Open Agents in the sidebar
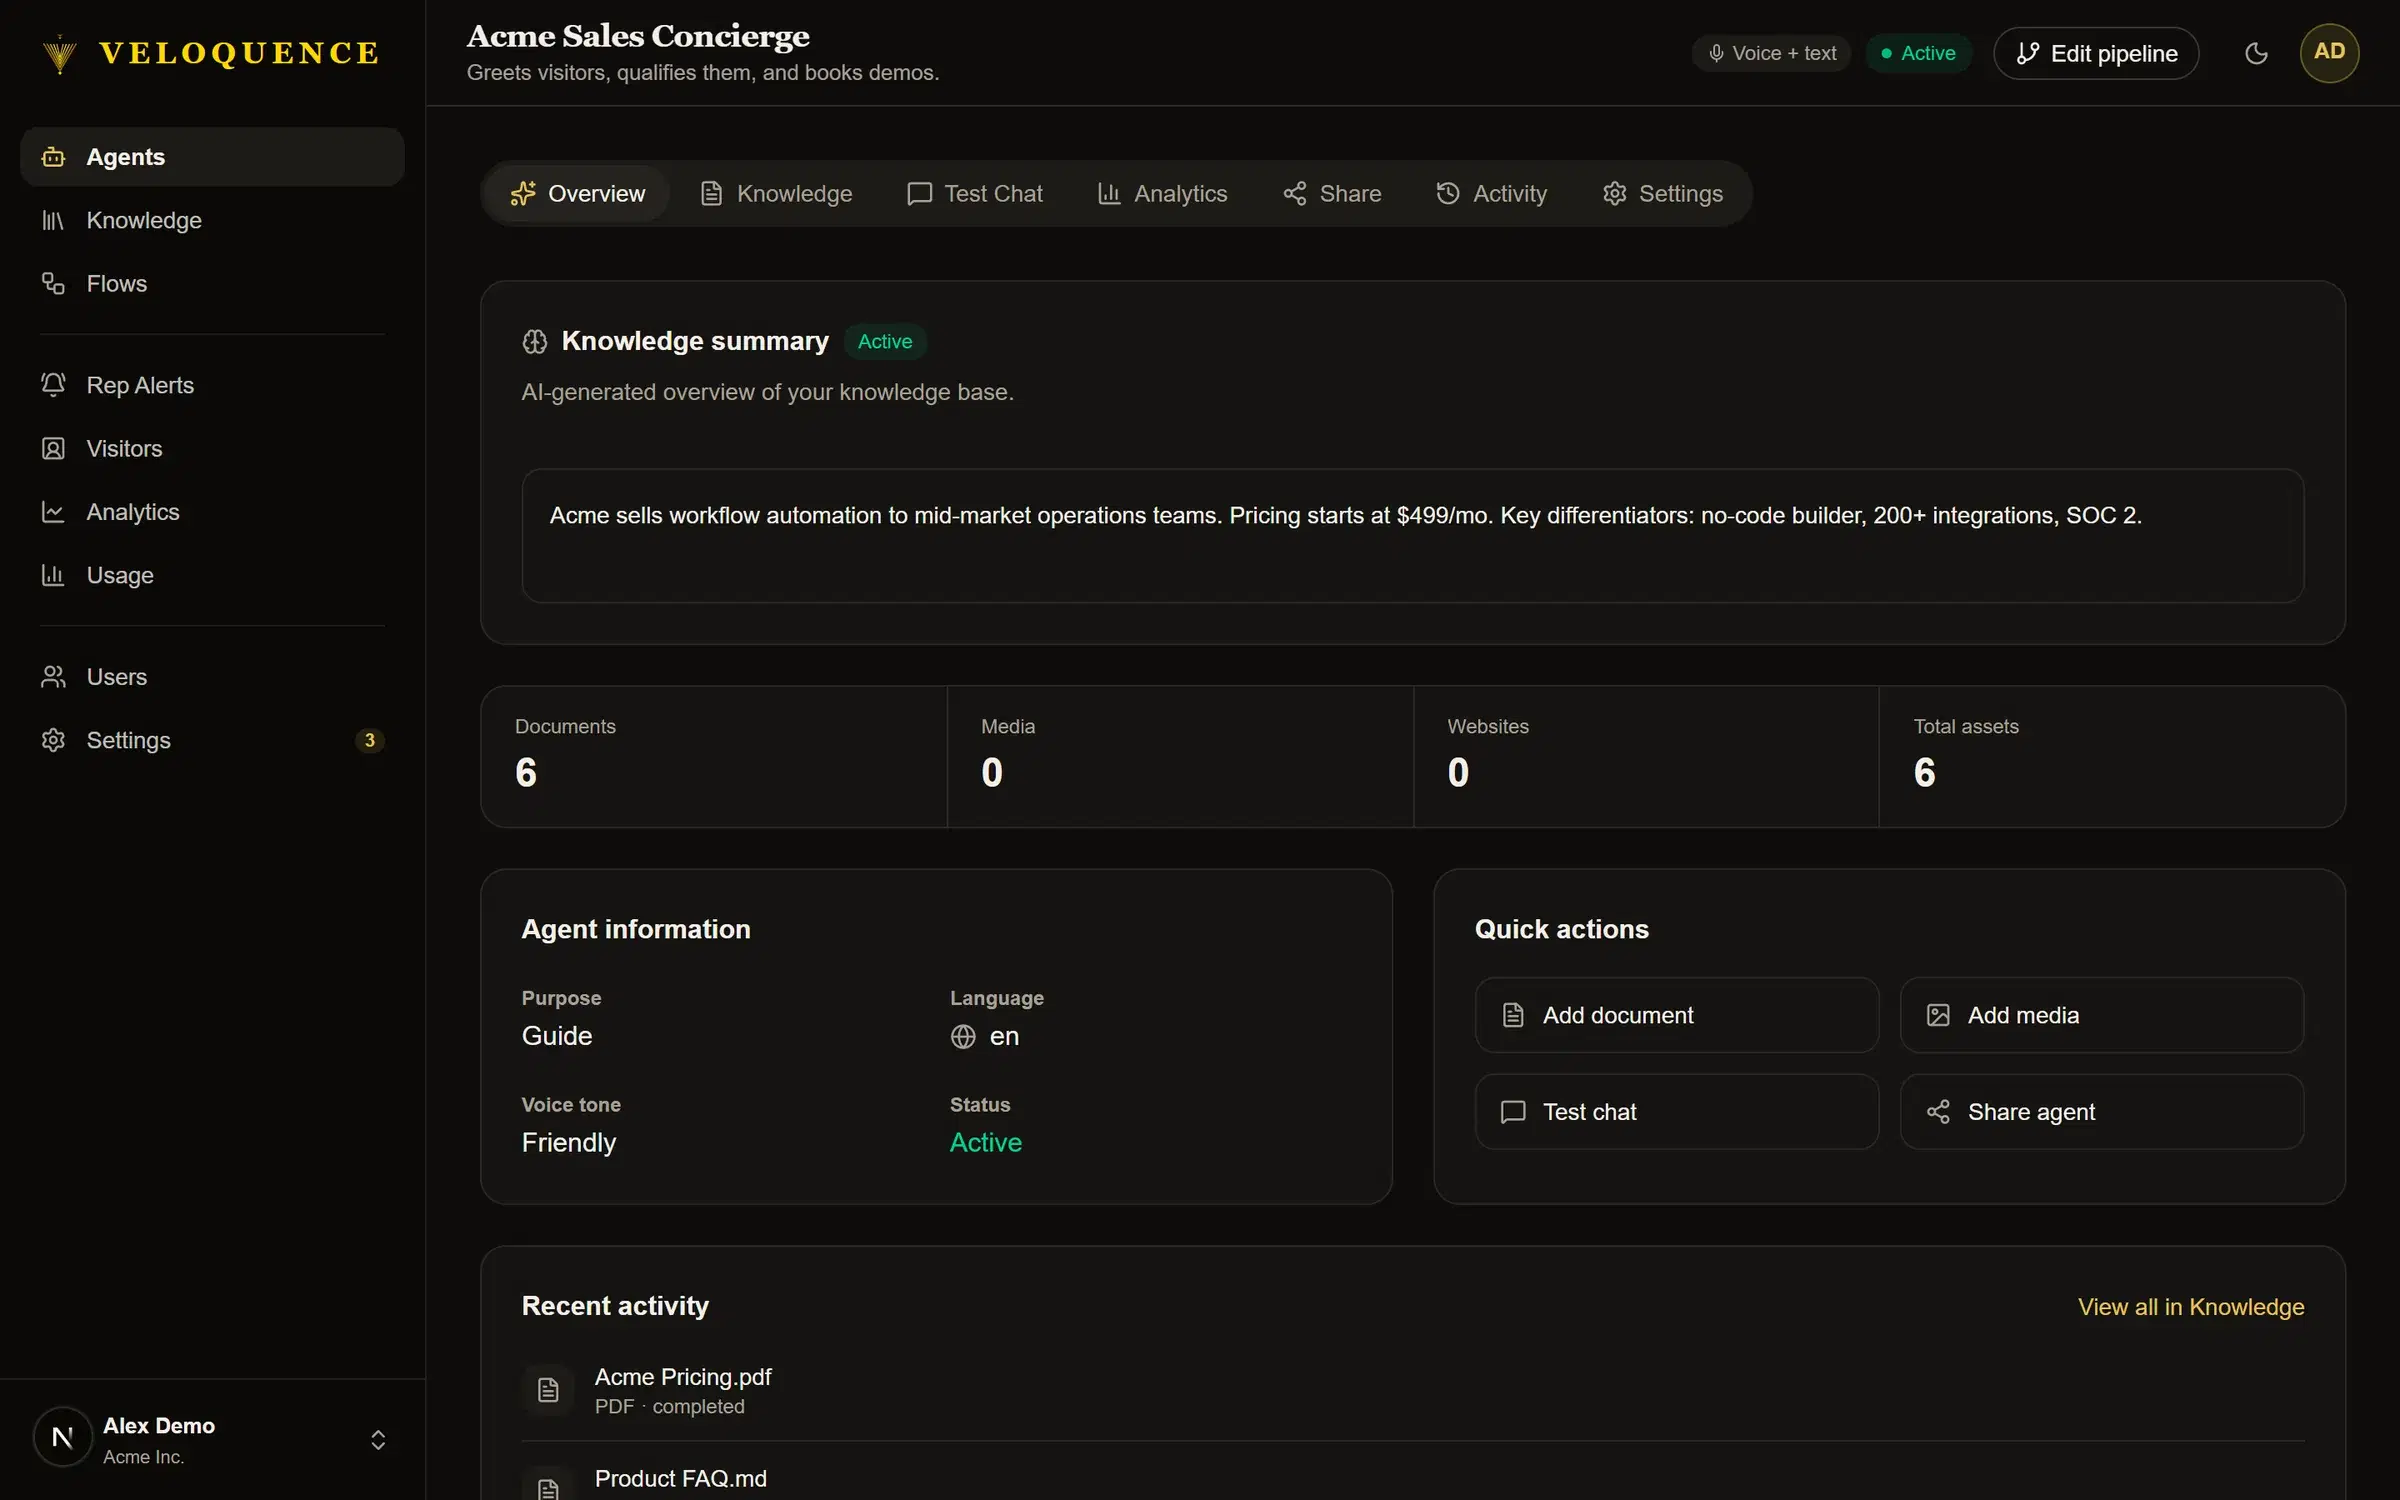The width and height of the screenshot is (2400, 1500). pos(212,157)
